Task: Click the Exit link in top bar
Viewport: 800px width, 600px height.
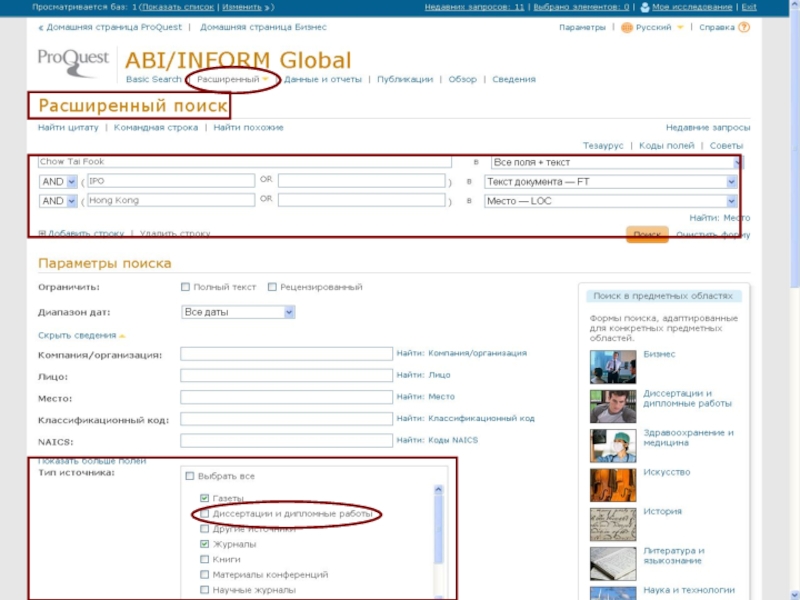Action: point(748,7)
